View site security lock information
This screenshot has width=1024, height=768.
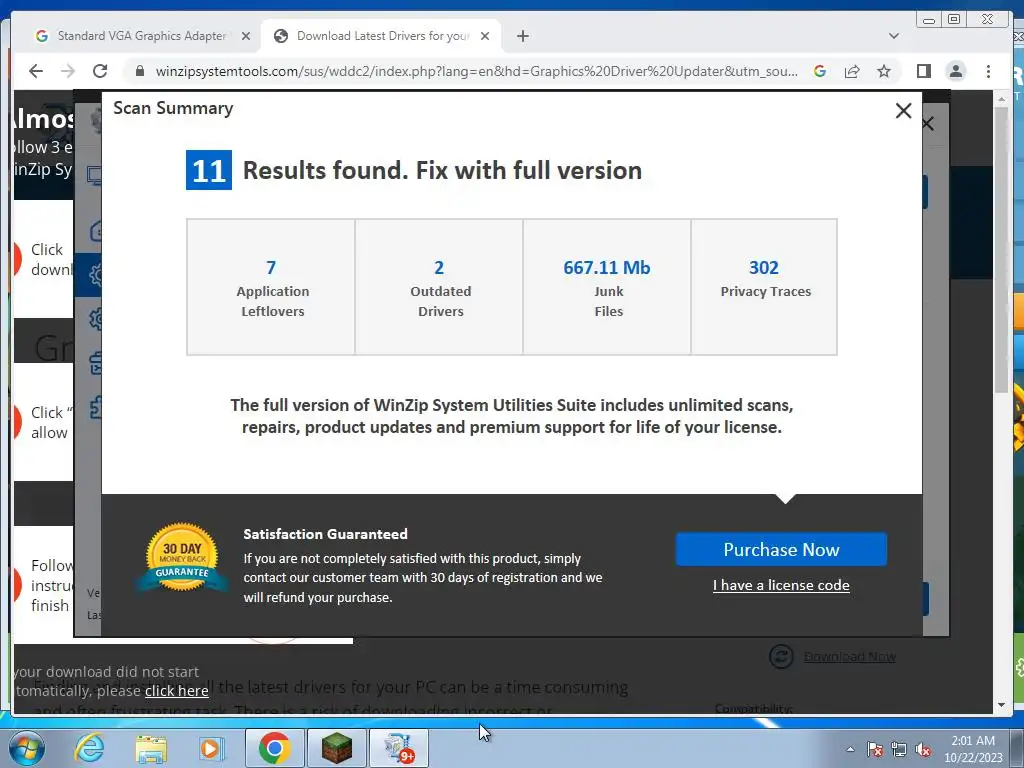tap(140, 71)
